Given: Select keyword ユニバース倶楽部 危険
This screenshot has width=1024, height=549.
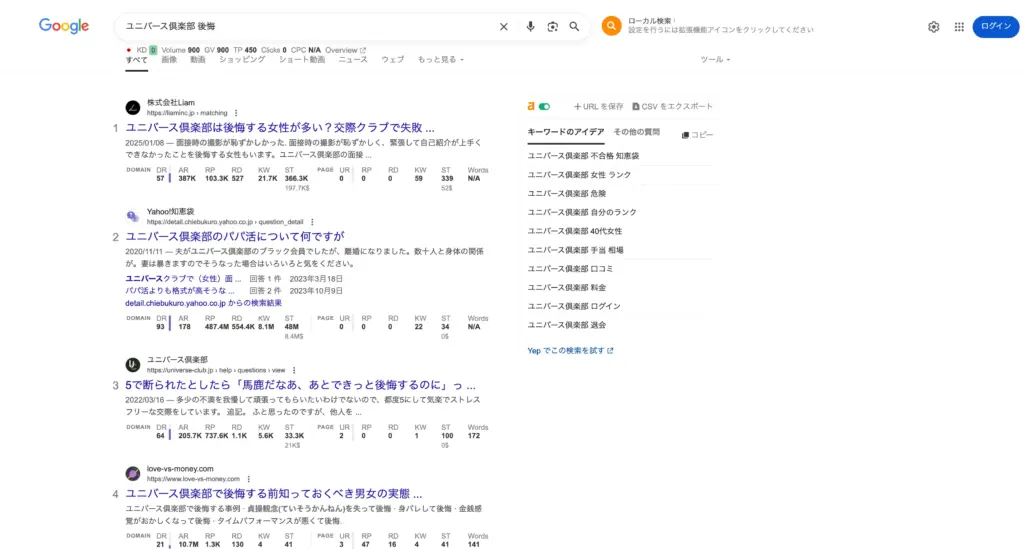Looking at the screenshot, I should pos(567,193).
